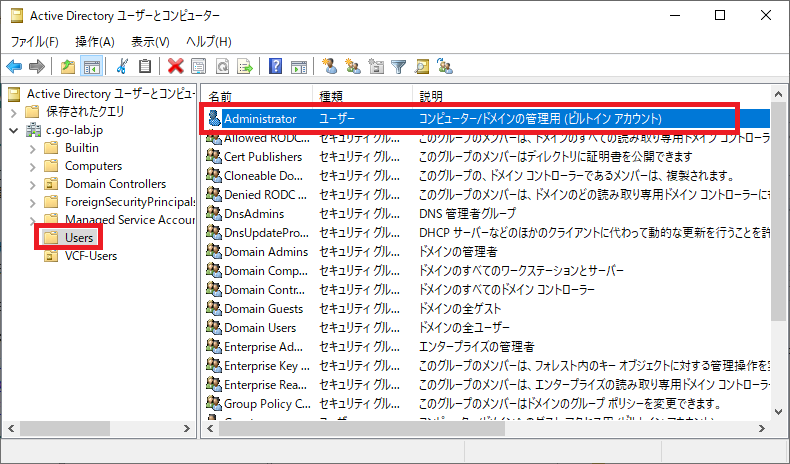
Task: Click the Domain Comp... group icon
Action: click(x=214, y=271)
